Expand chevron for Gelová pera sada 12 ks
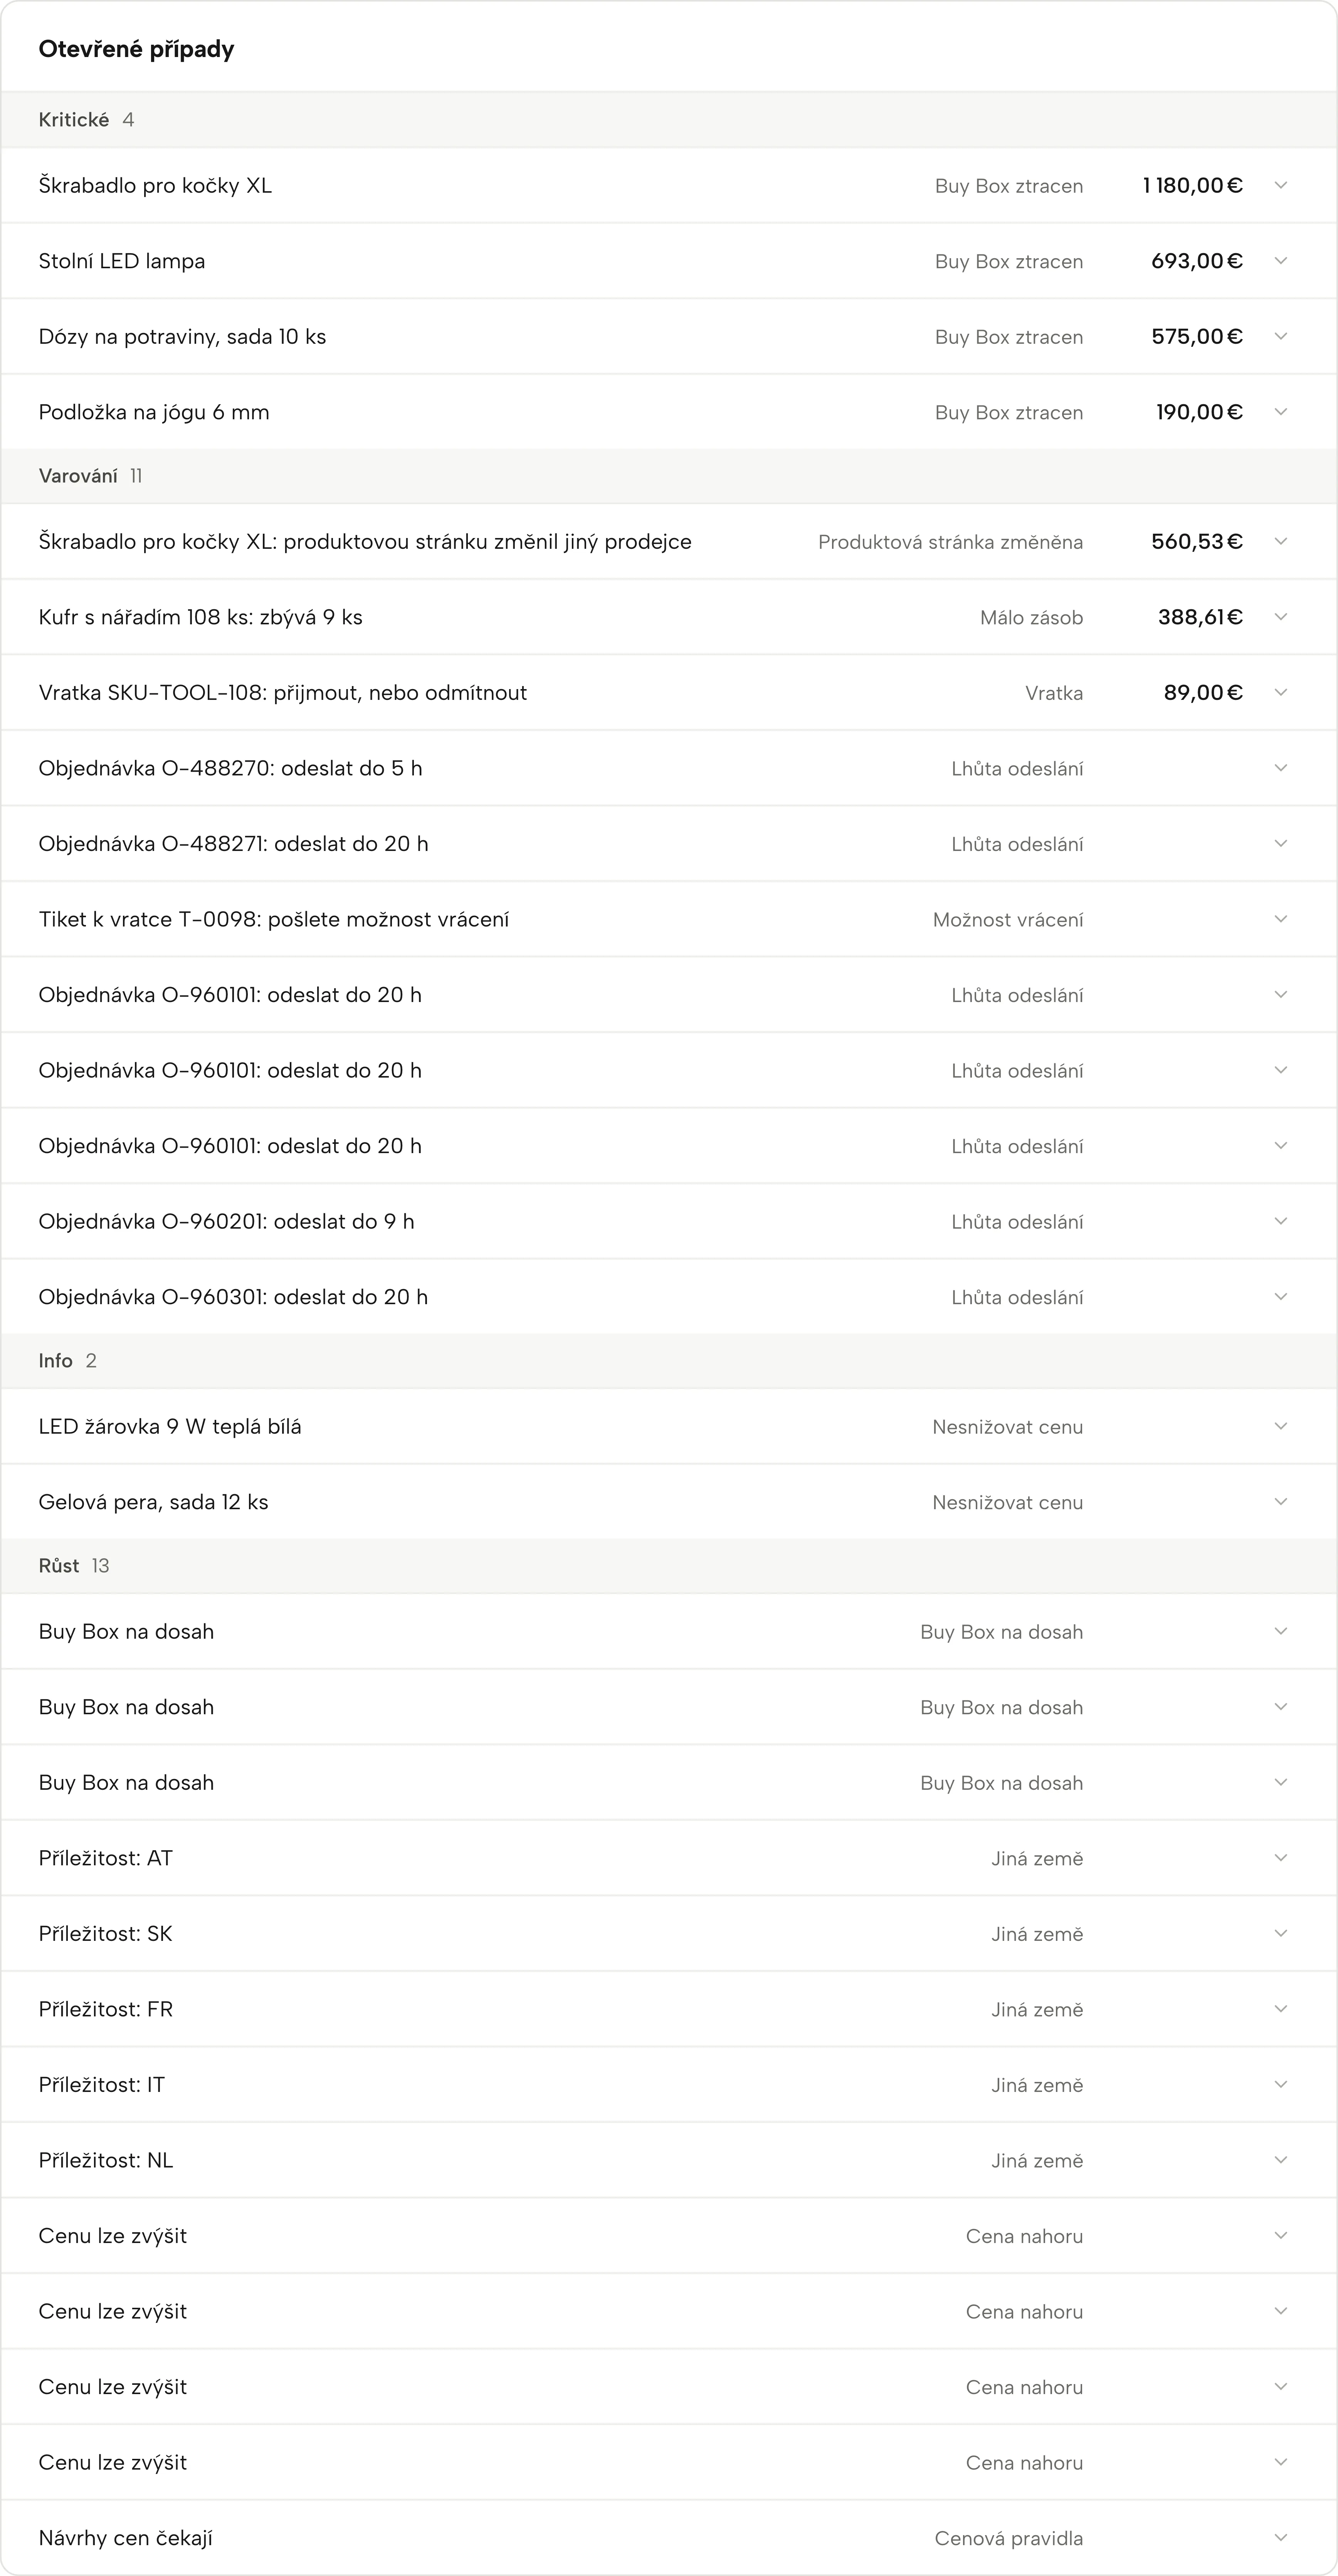The width and height of the screenshot is (1338, 2576). [x=1280, y=1502]
